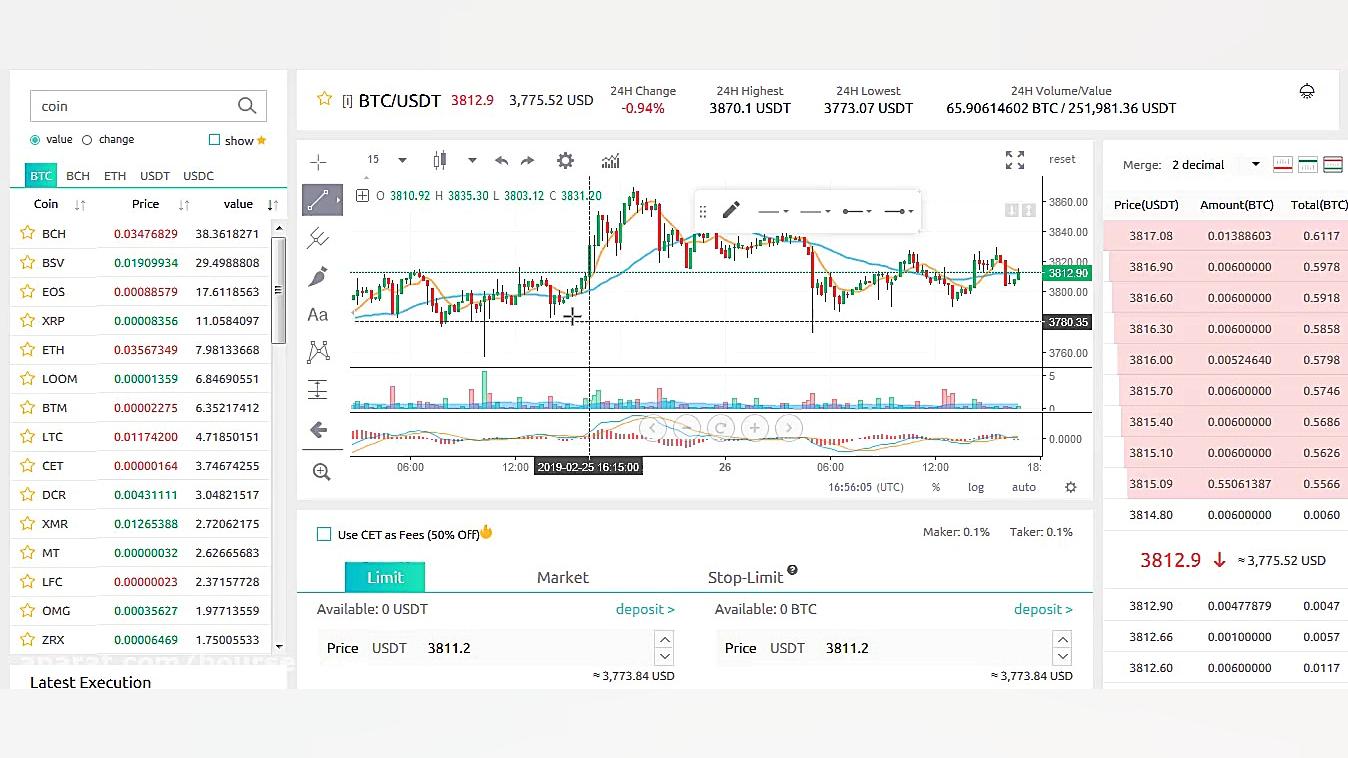Click the Stop-Limit help question icon
The width and height of the screenshot is (1348, 758).
click(x=792, y=570)
